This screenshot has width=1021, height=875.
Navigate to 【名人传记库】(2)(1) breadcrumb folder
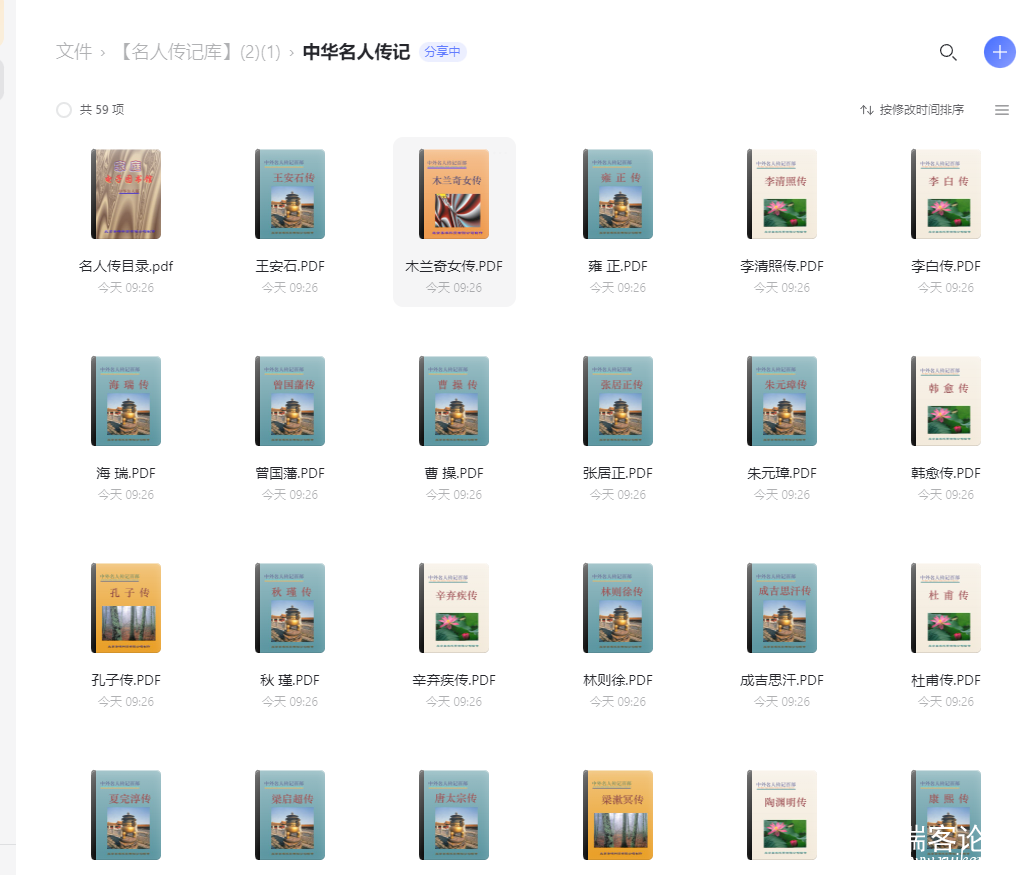click(198, 52)
